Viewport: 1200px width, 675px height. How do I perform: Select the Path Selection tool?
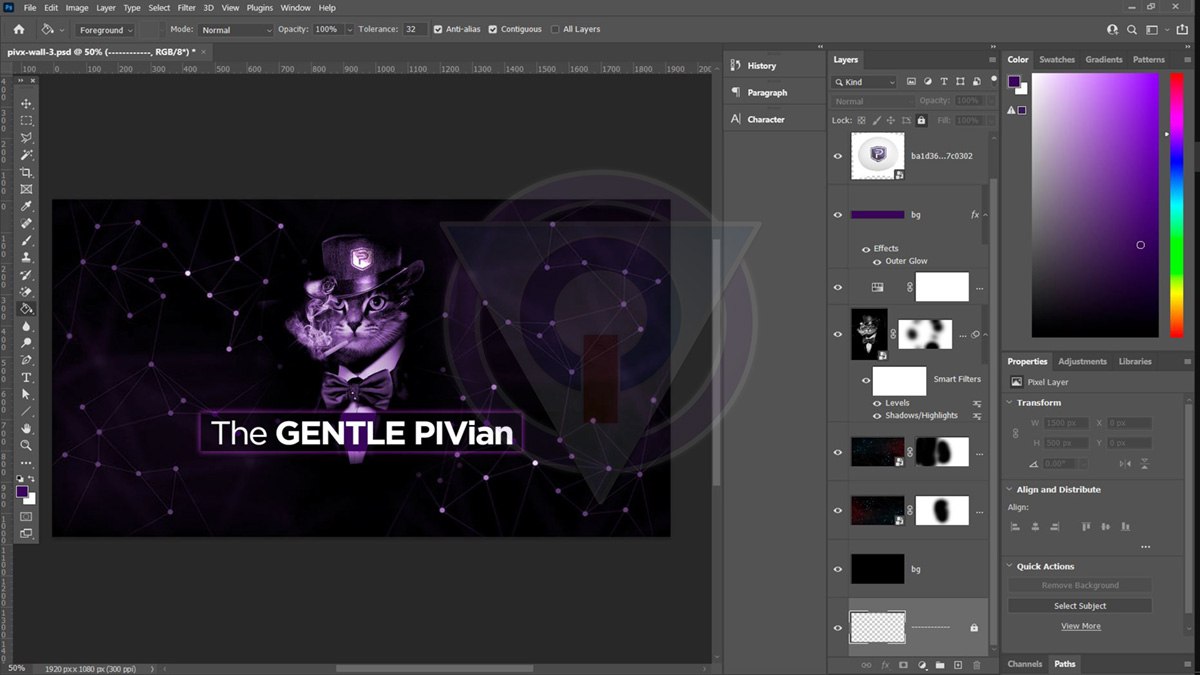27,394
